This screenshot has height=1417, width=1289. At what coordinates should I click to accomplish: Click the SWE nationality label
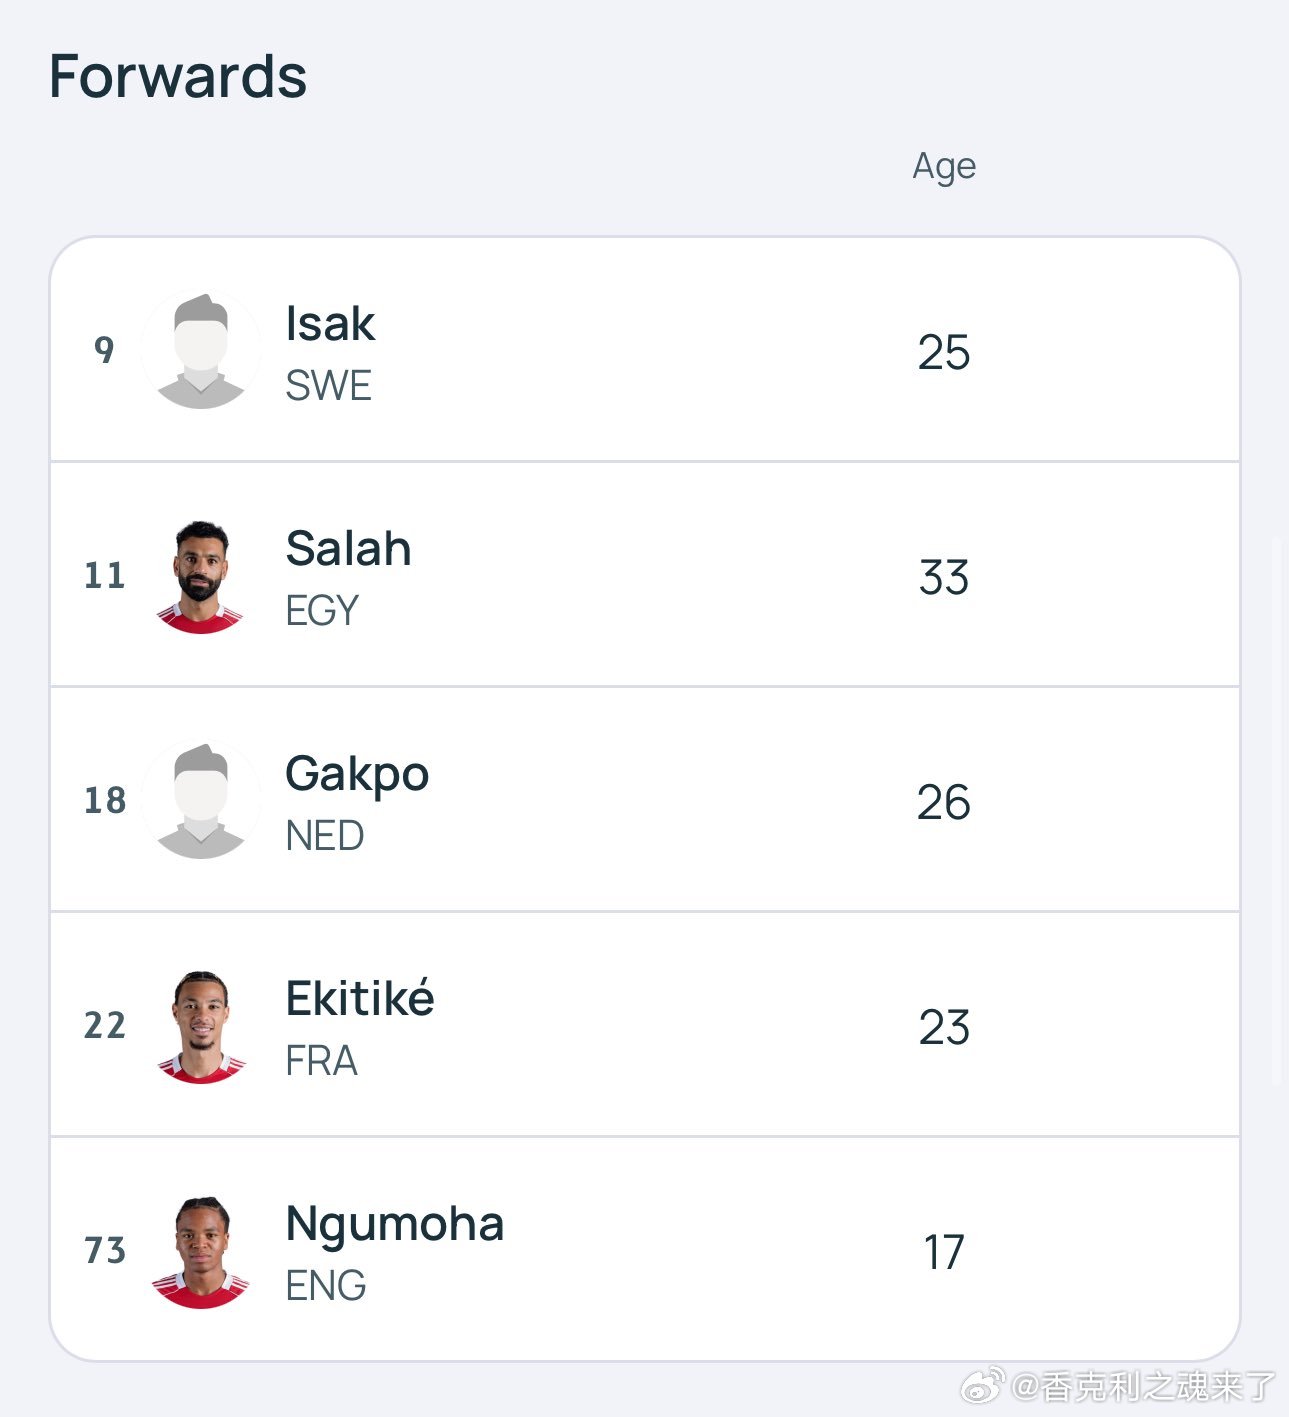coord(329,386)
